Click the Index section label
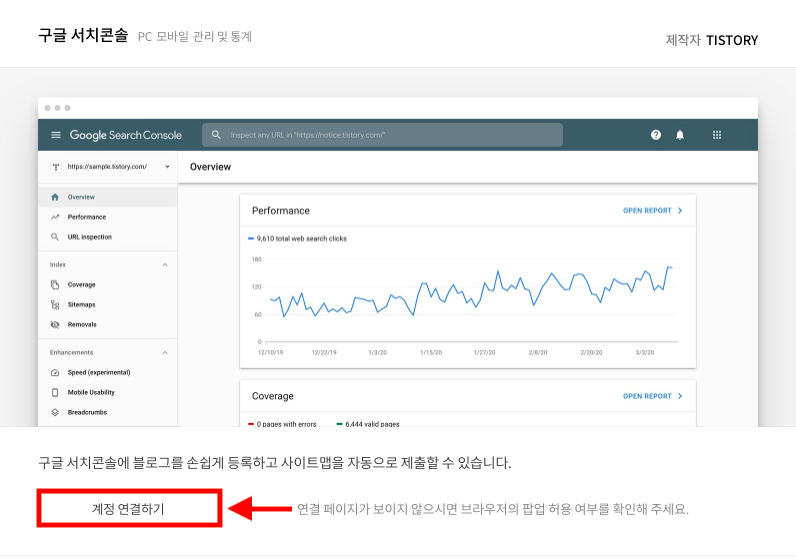Screen dimensions: 796x559 pyautogui.click(x=58, y=265)
